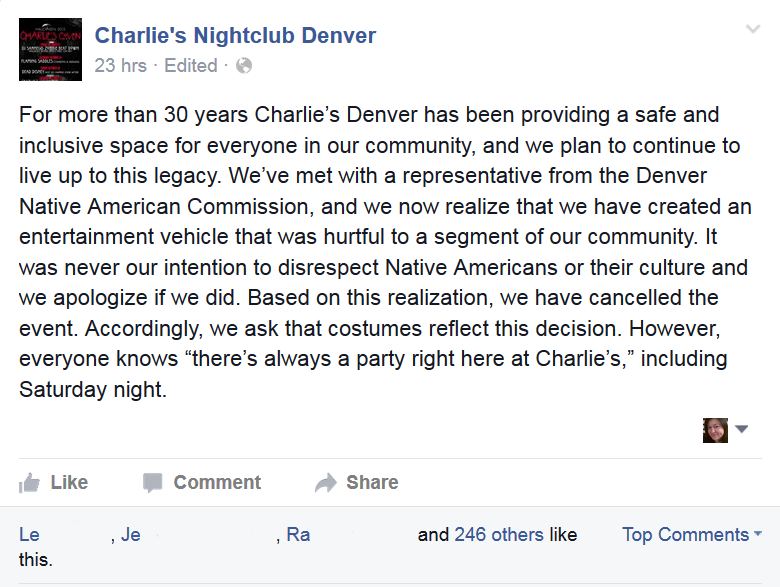This screenshot has width=780, height=587.
Task: Open post options chevron at top right
Action: click(x=753, y=30)
